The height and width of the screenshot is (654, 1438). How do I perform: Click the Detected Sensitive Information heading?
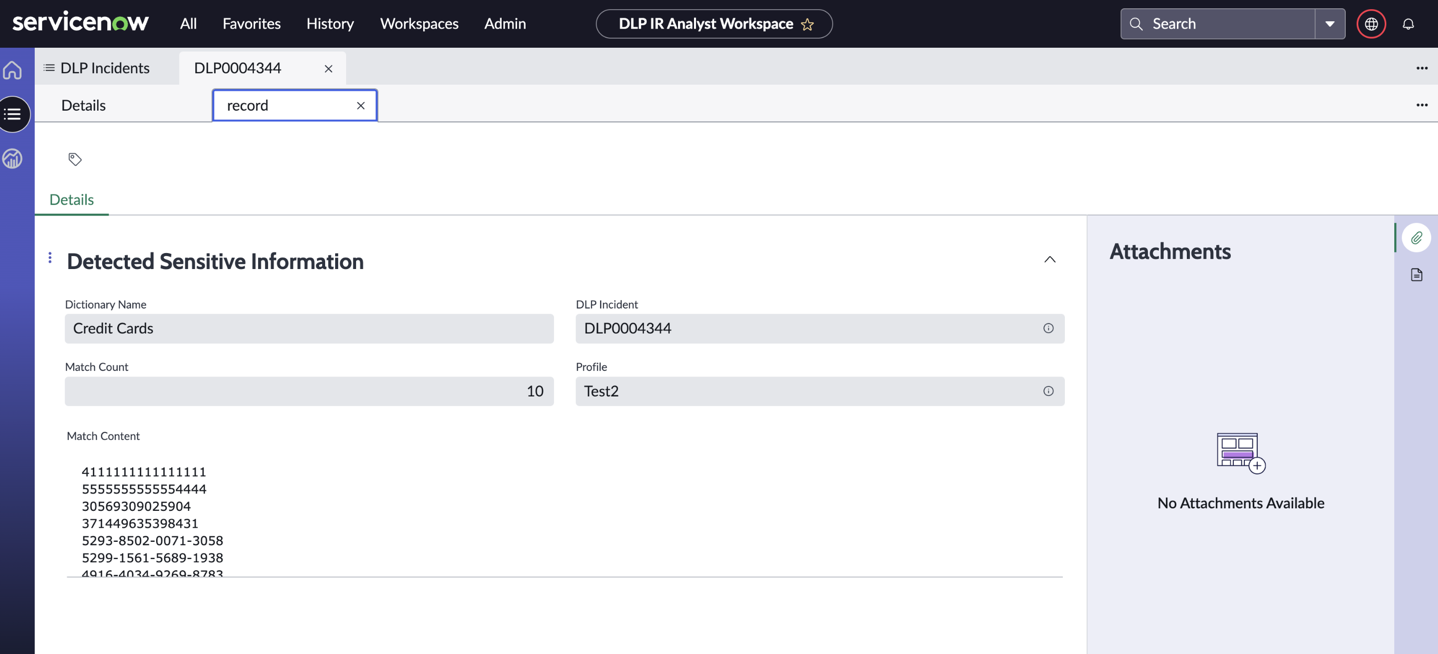point(215,261)
